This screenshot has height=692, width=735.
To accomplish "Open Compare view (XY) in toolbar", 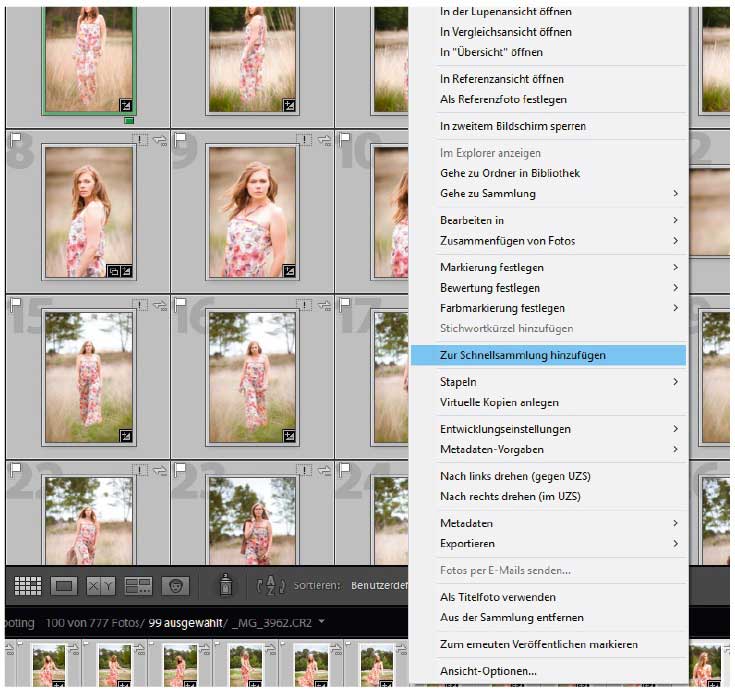I will tap(100, 586).
